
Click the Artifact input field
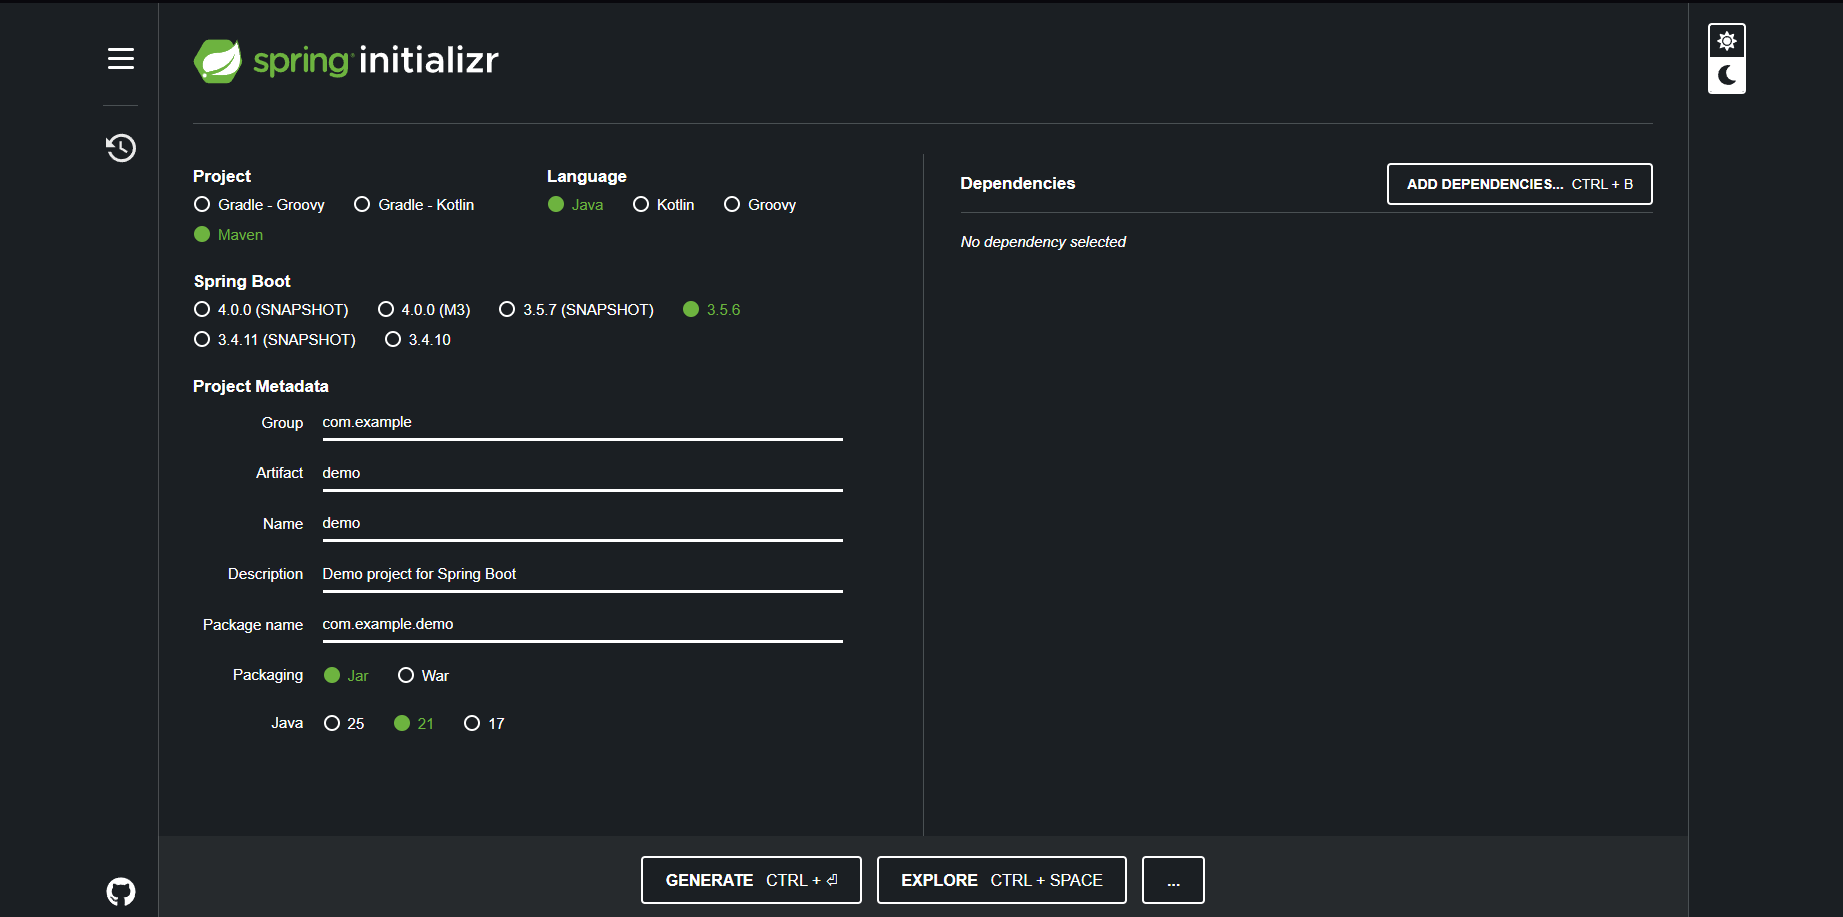click(581, 473)
